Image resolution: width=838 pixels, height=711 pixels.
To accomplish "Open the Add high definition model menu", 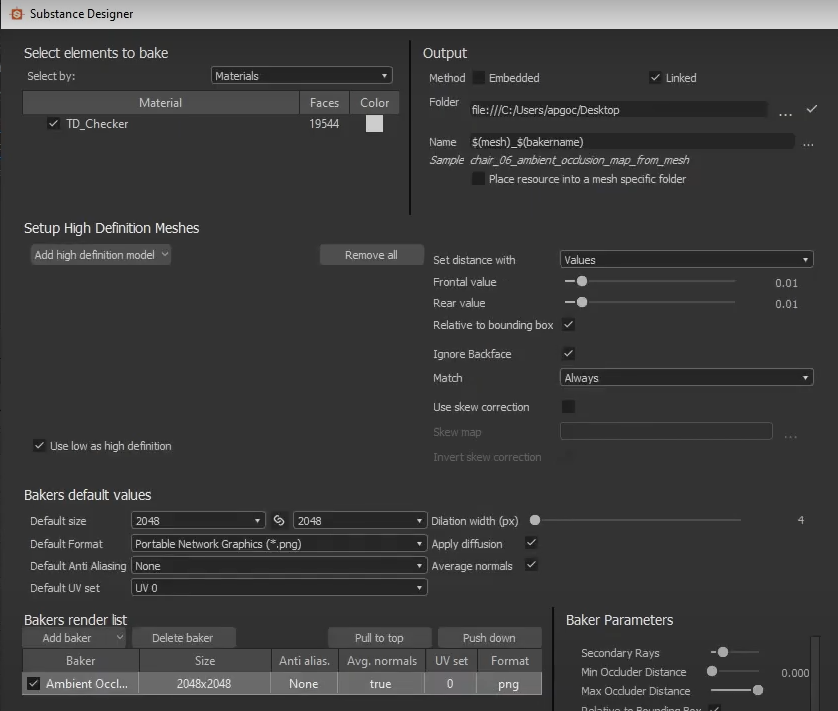I will click(x=100, y=254).
